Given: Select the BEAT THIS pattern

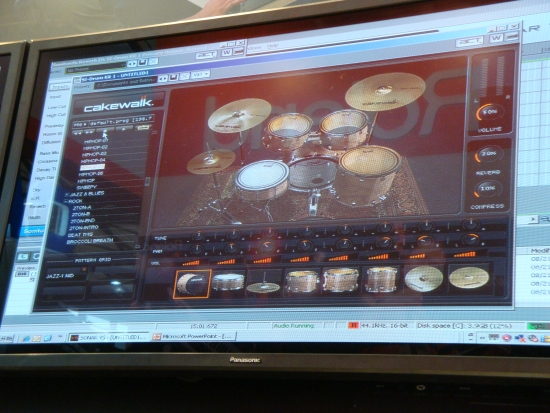Looking at the screenshot, I should click(81, 234).
